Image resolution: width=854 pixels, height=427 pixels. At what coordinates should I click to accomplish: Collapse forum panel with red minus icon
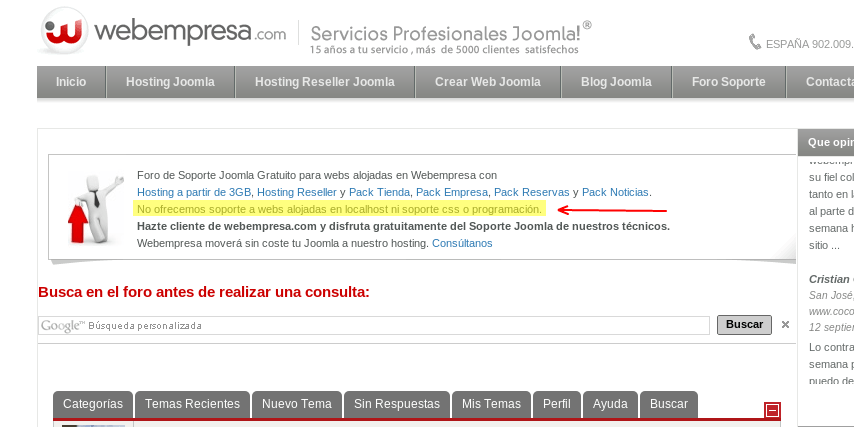point(773,410)
